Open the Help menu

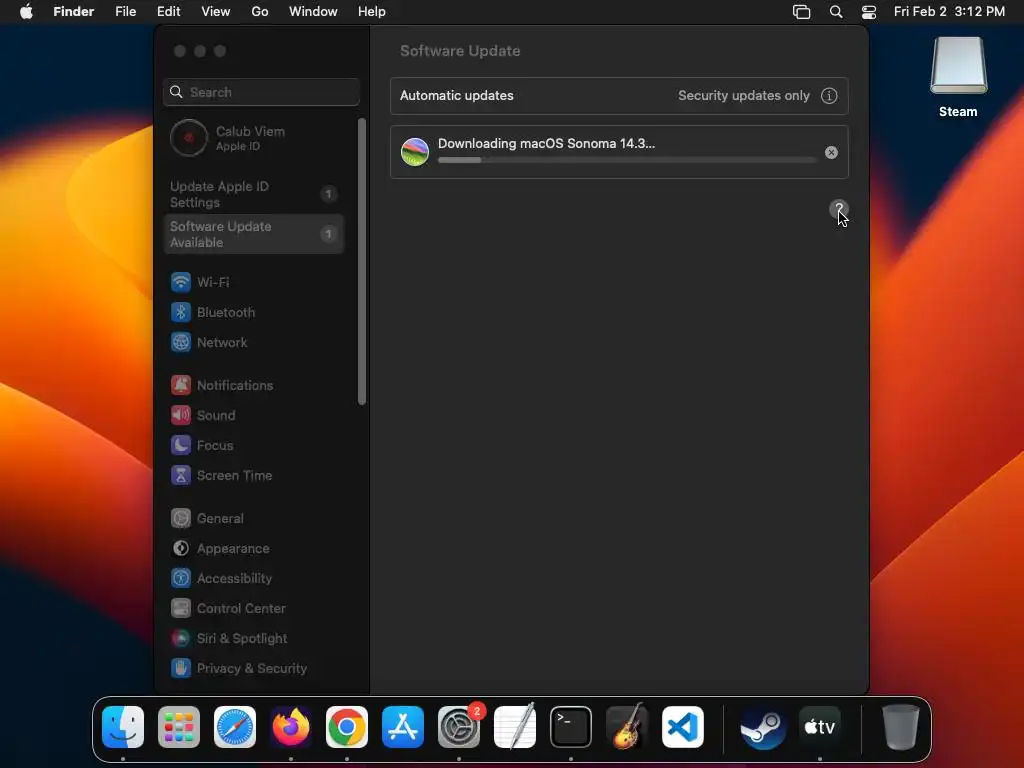pyautogui.click(x=372, y=12)
